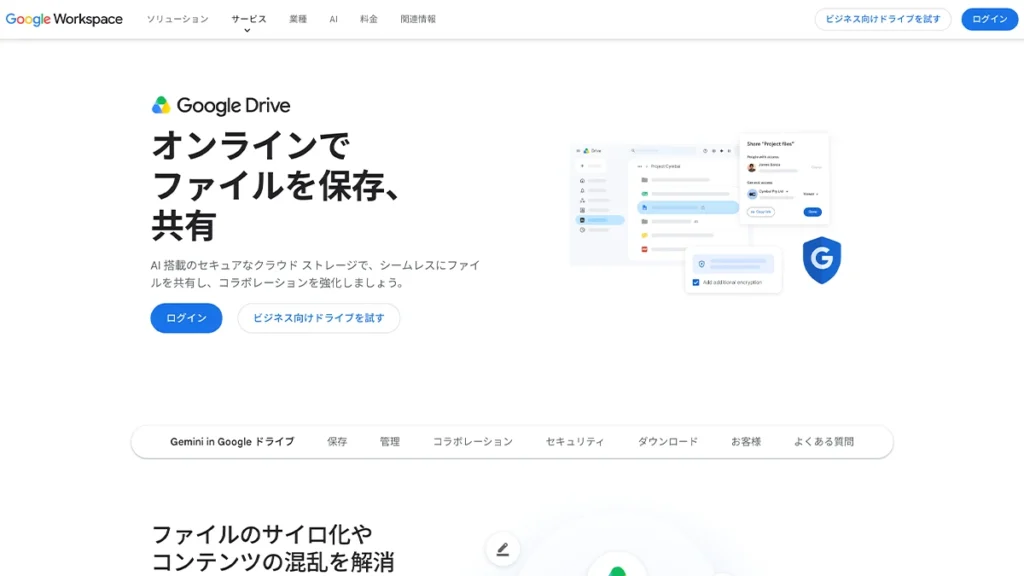
Task: Click header ビジネス向けドライブを試す button
Action: [882, 19]
